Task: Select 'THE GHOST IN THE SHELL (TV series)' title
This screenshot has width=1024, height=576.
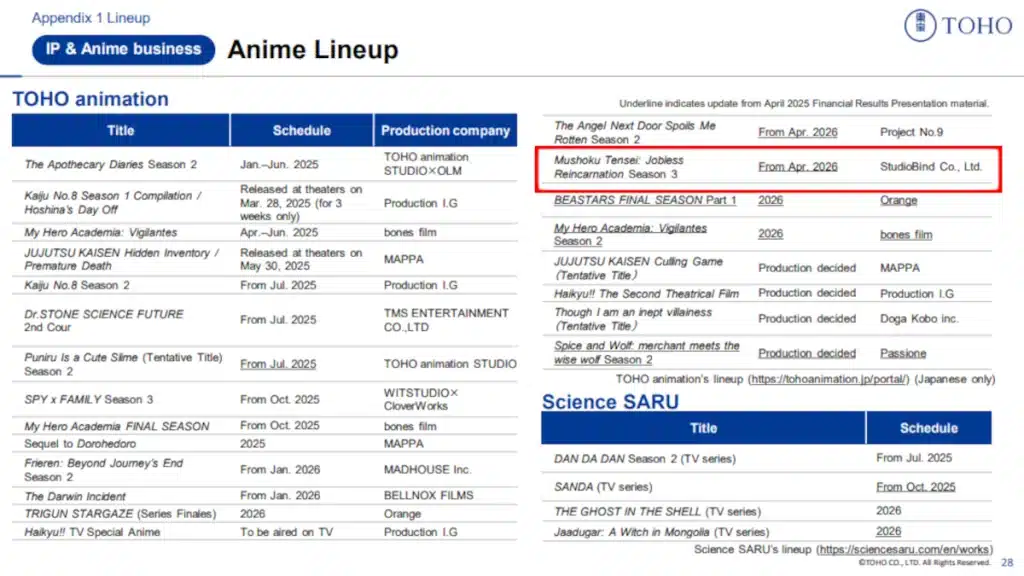Action: pos(657,512)
